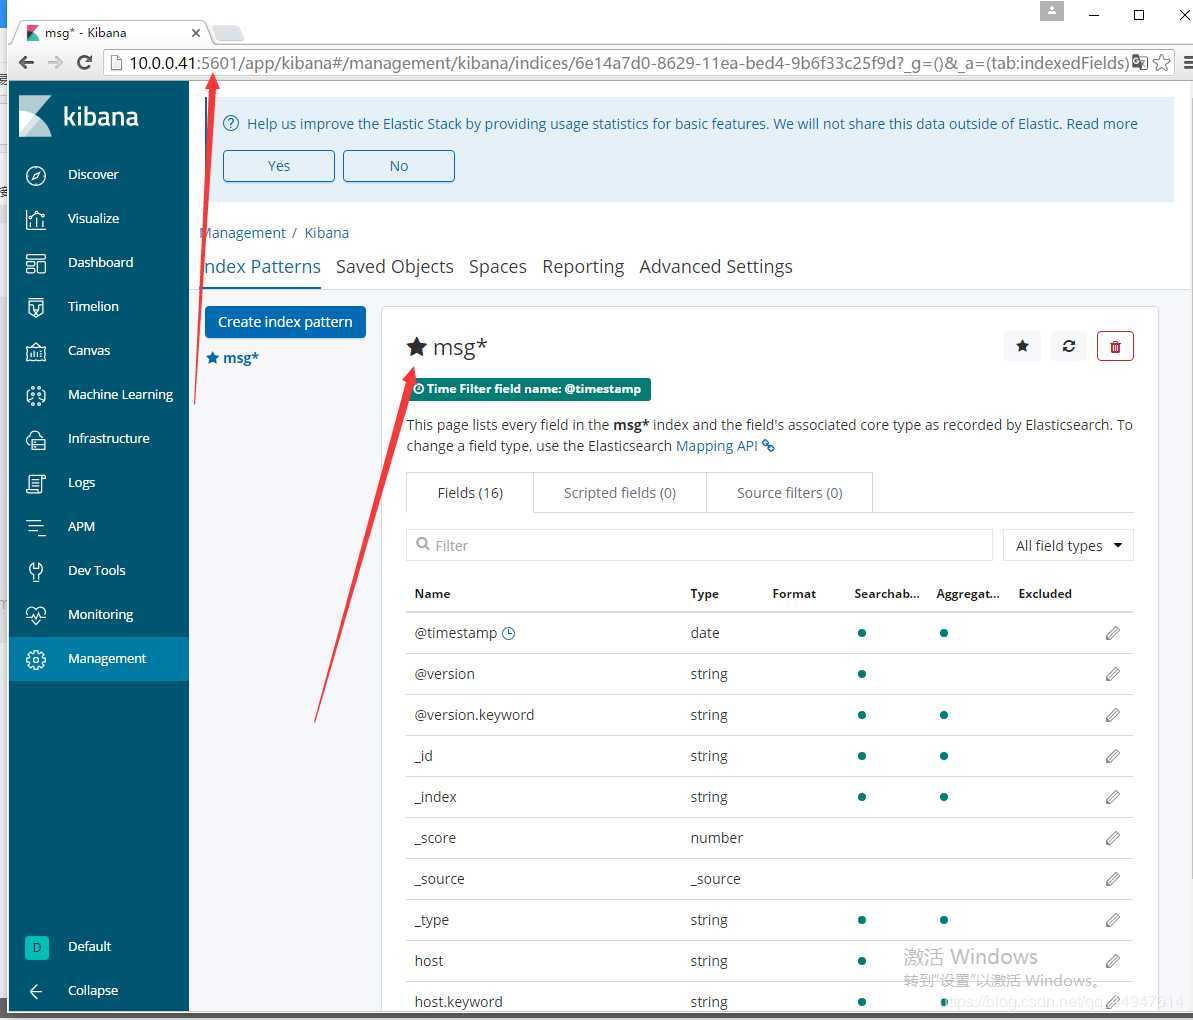The height and width of the screenshot is (1020, 1193).
Task: Open the Mapping API link
Action: click(725, 446)
